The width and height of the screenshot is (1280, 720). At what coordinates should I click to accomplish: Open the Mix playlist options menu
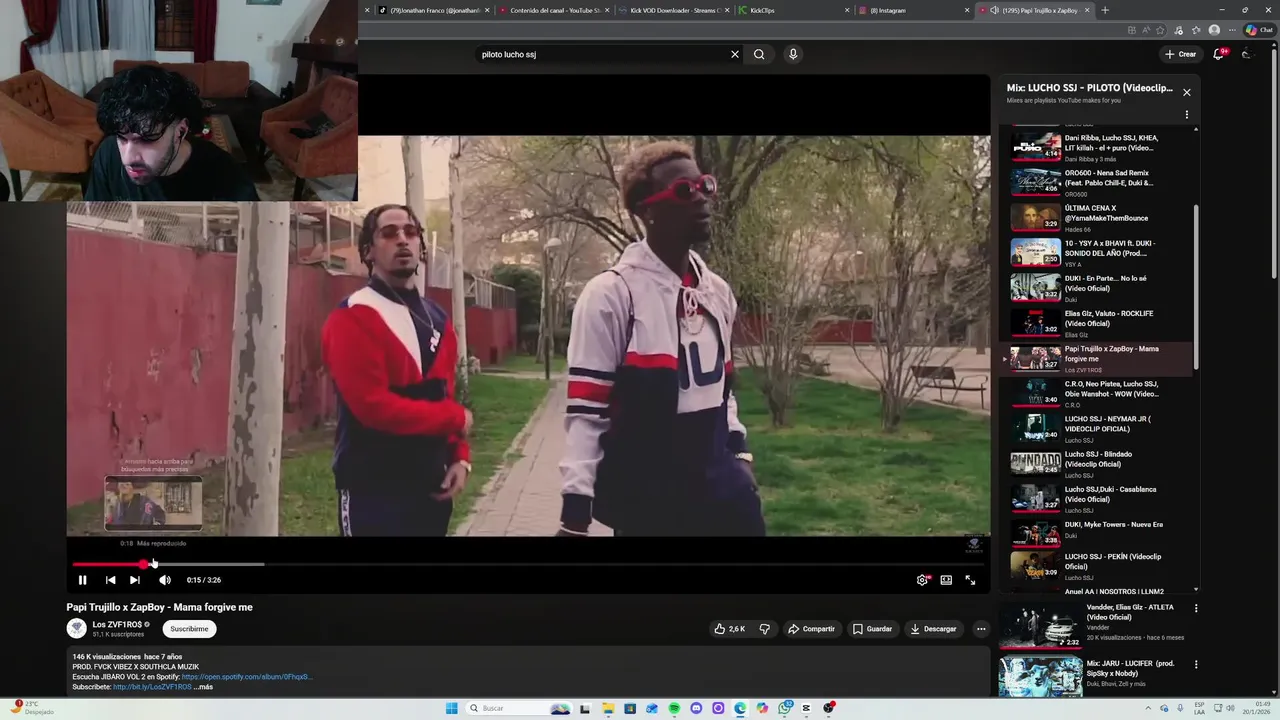1187,115
